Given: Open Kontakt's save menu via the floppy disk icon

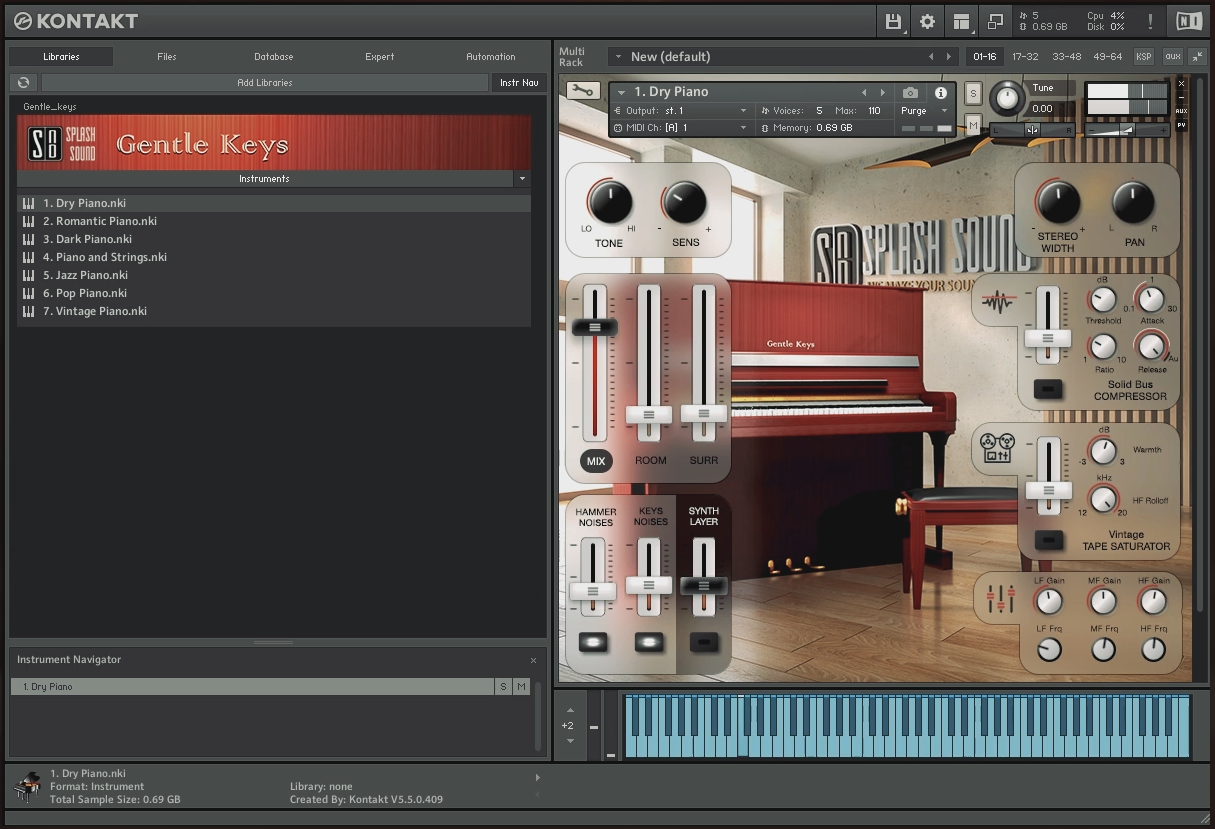Looking at the screenshot, I should (893, 21).
